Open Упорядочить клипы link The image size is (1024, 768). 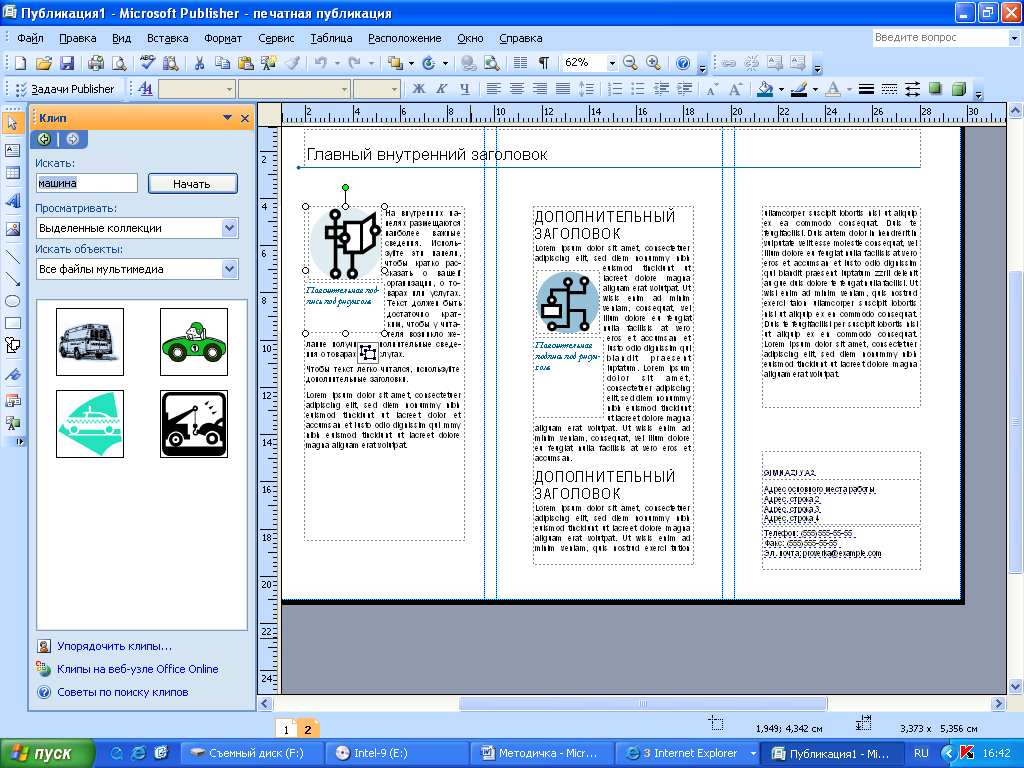coord(114,646)
